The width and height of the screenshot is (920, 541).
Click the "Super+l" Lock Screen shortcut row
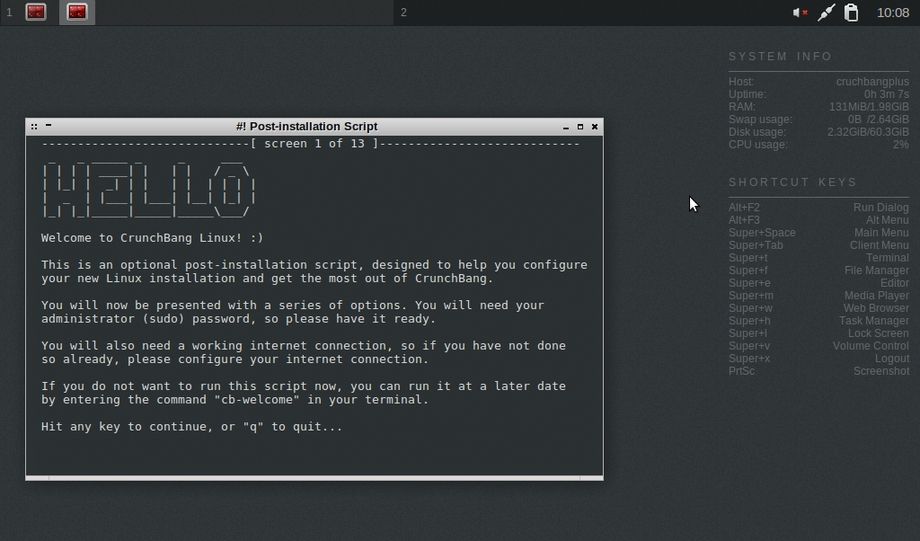(x=818, y=333)
